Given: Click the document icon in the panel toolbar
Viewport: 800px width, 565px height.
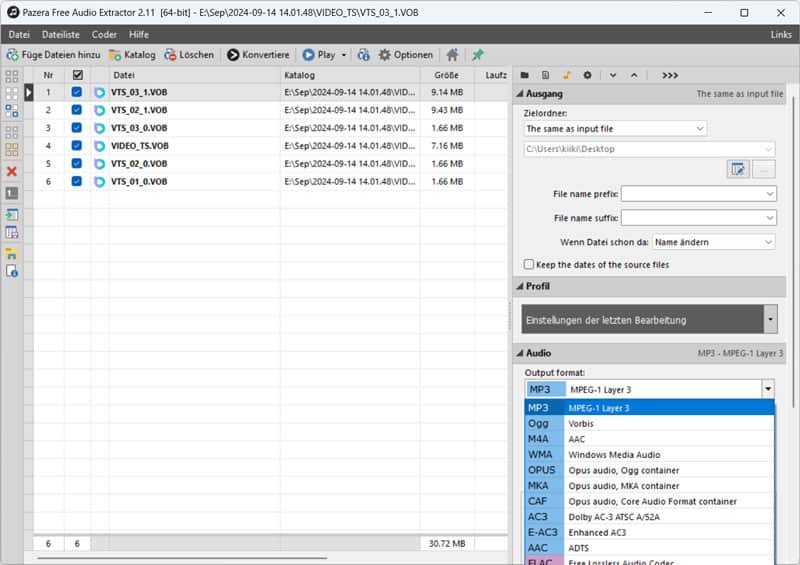Looking at the screenshot, I should coord(545,75).
